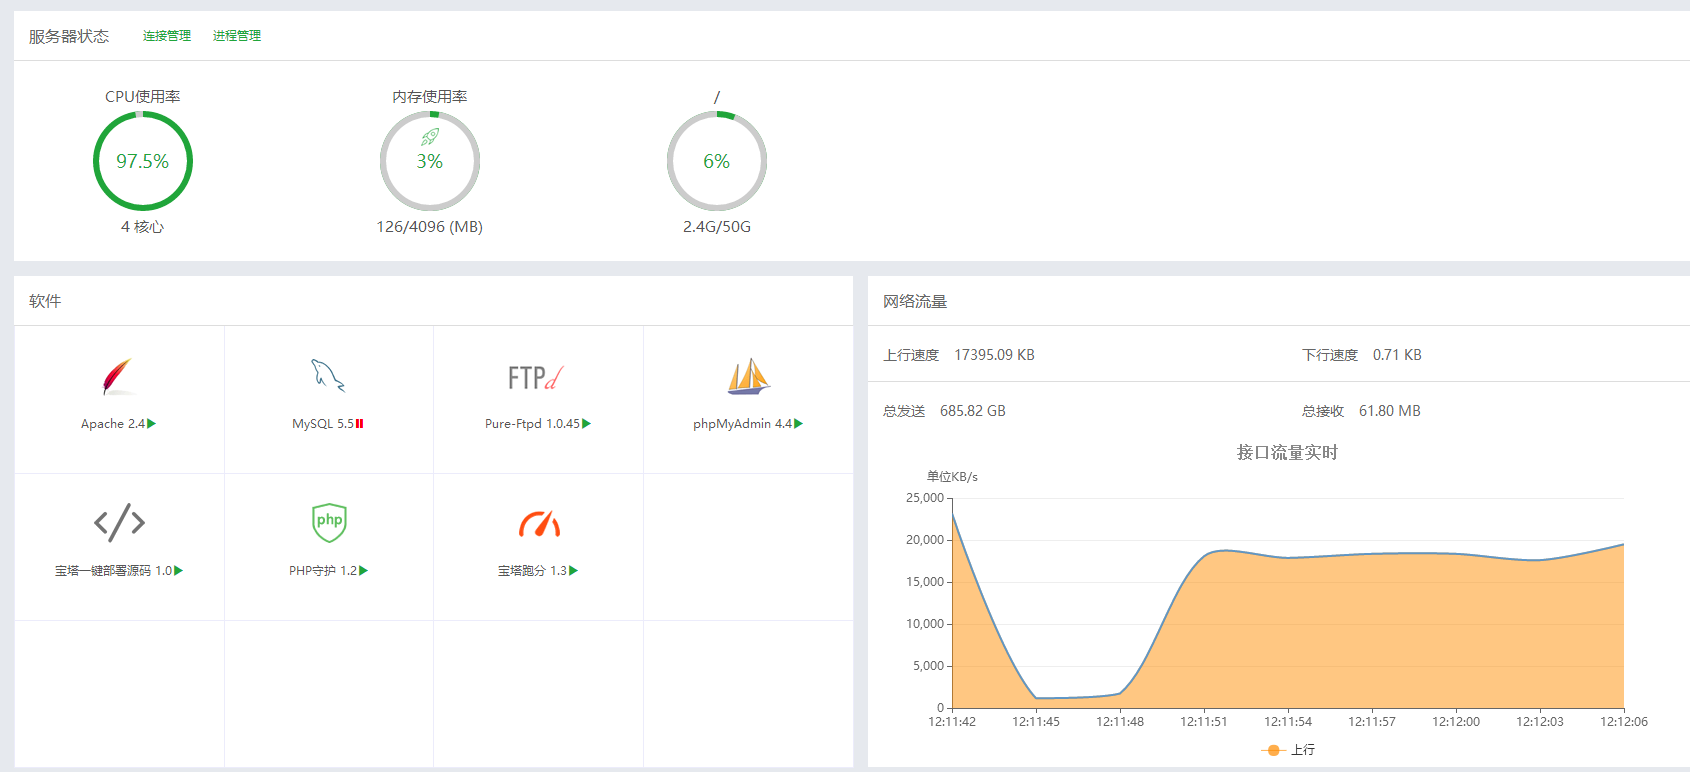The height and width of the screenshot is (772, 1690).
Task: Click the play arrow beside 宝塔一键部署源码 1.0
Action: [178, 571]
